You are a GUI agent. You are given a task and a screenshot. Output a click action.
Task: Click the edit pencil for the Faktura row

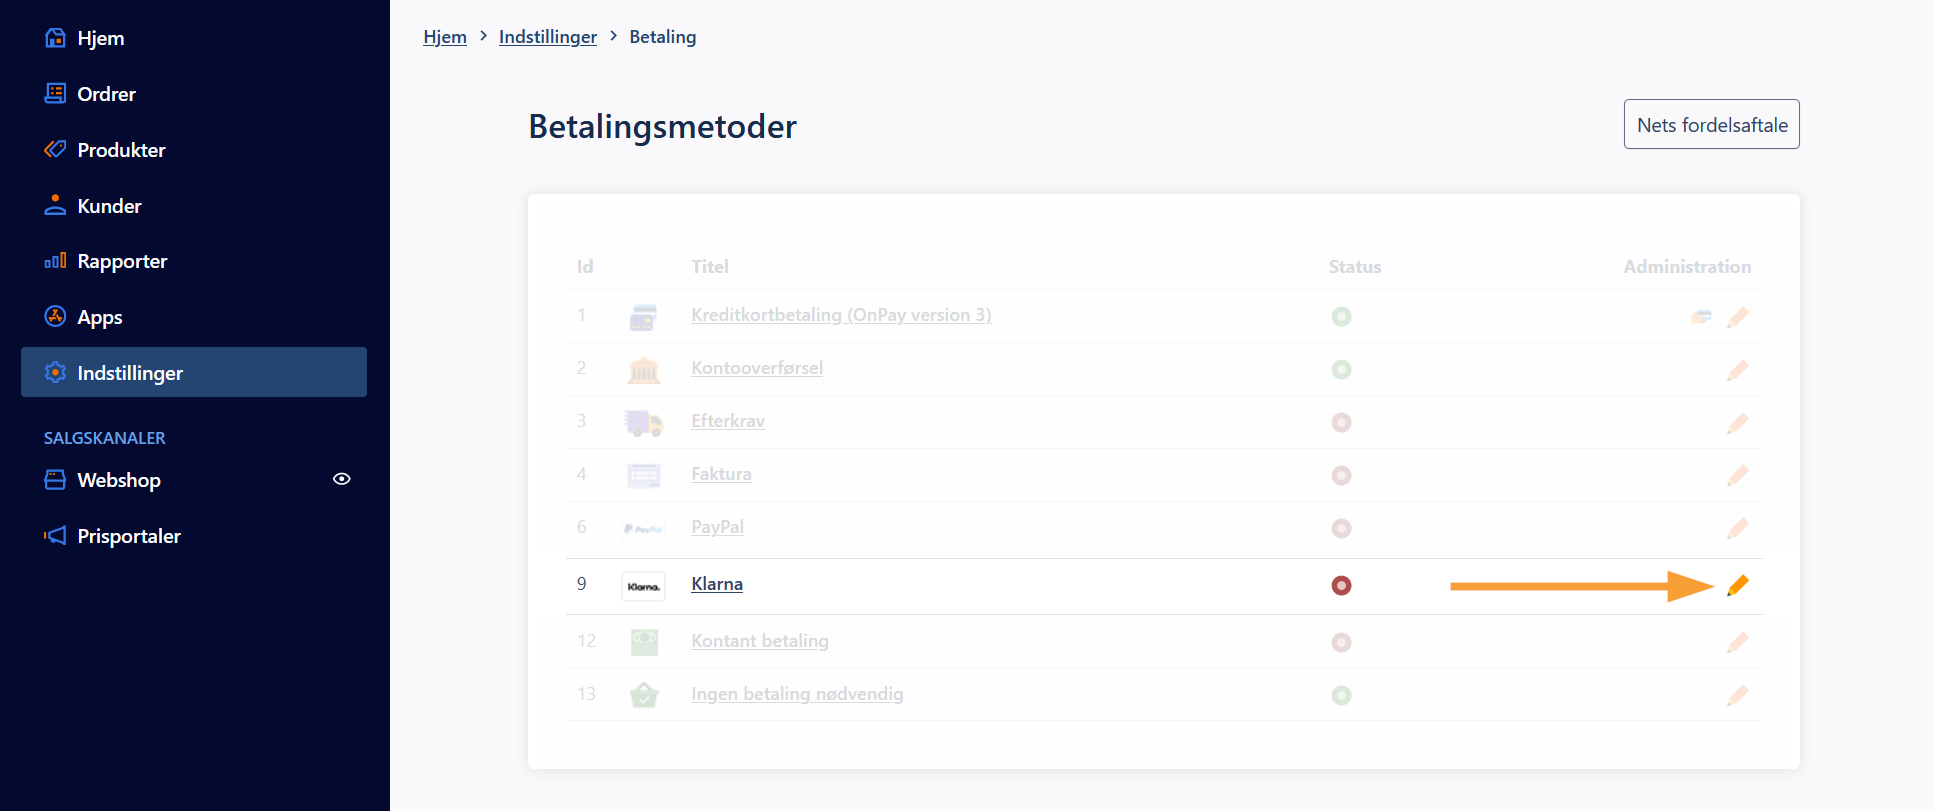[1738, 475]
